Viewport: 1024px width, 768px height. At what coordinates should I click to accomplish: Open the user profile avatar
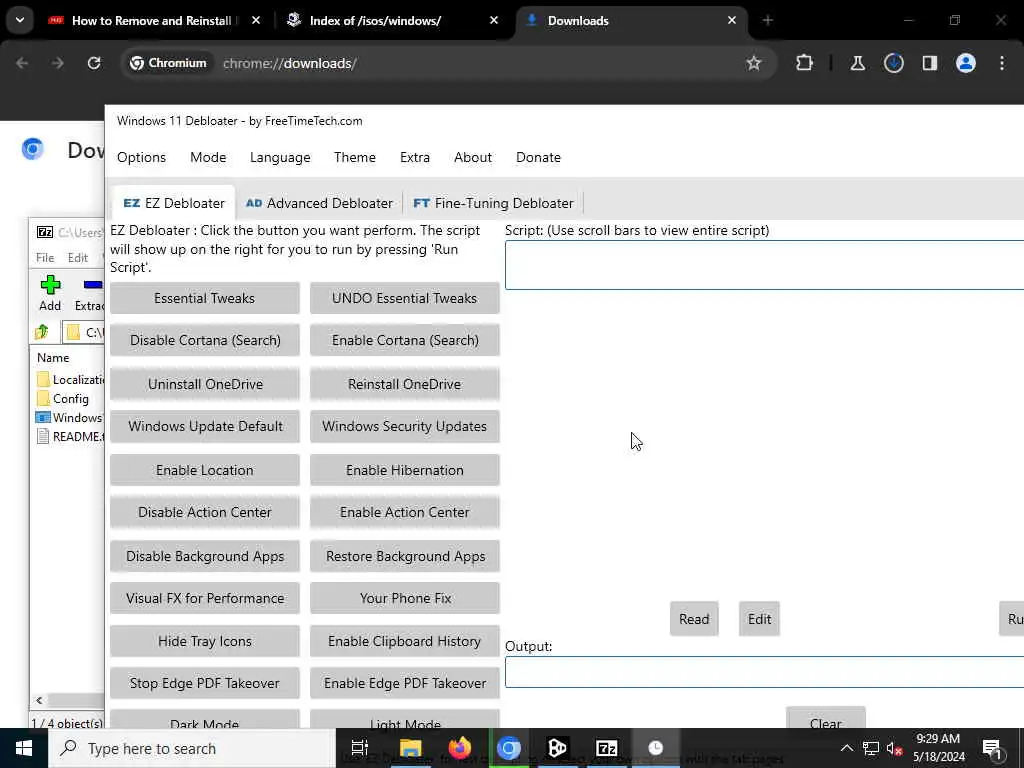(x=965, y=63)
